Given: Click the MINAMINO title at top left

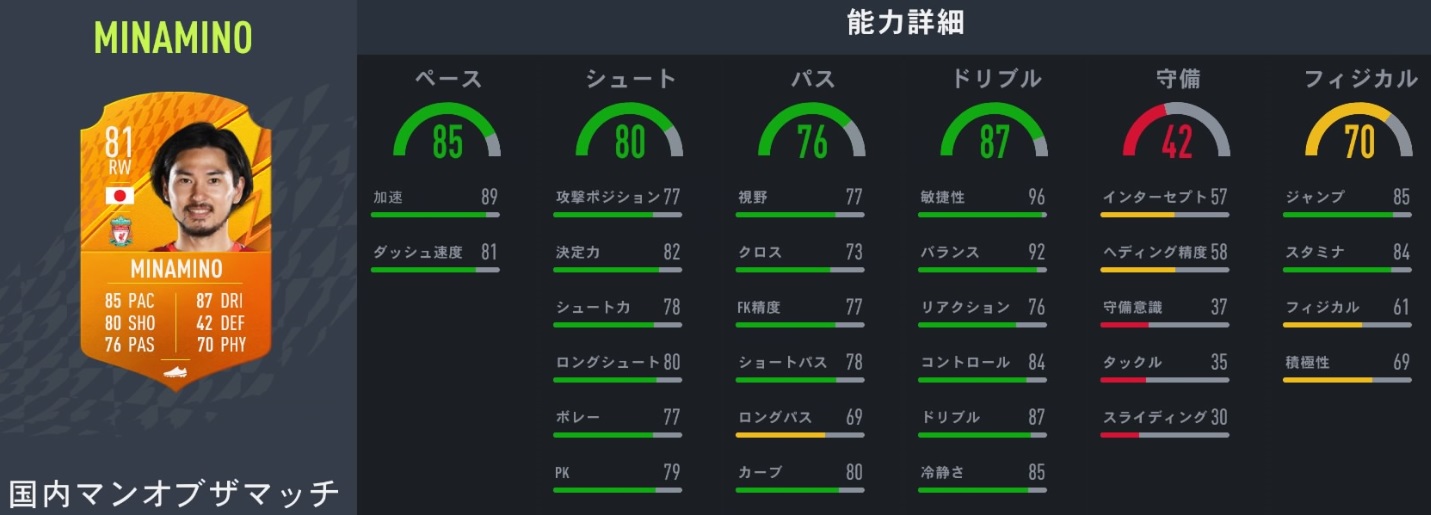Looking at the screenshot, I should click(173, 38).
